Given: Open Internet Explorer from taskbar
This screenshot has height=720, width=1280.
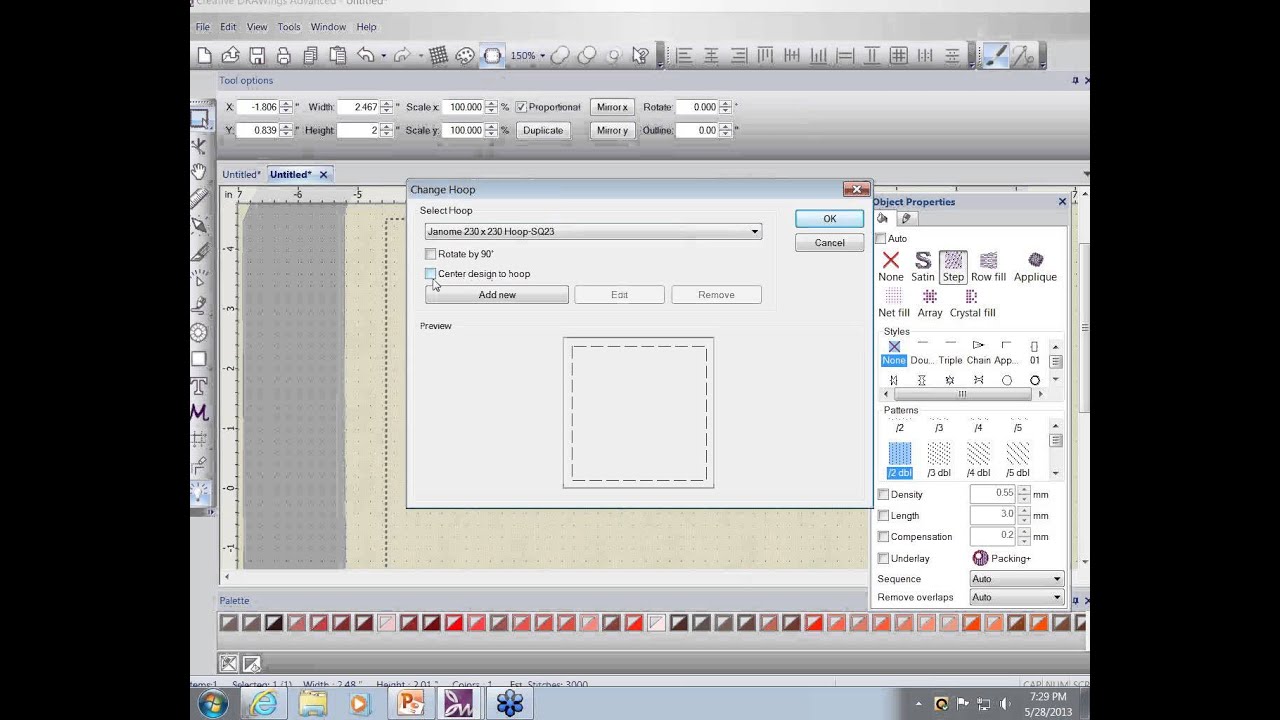Looking at the screenshot, I should click(264, 704).
